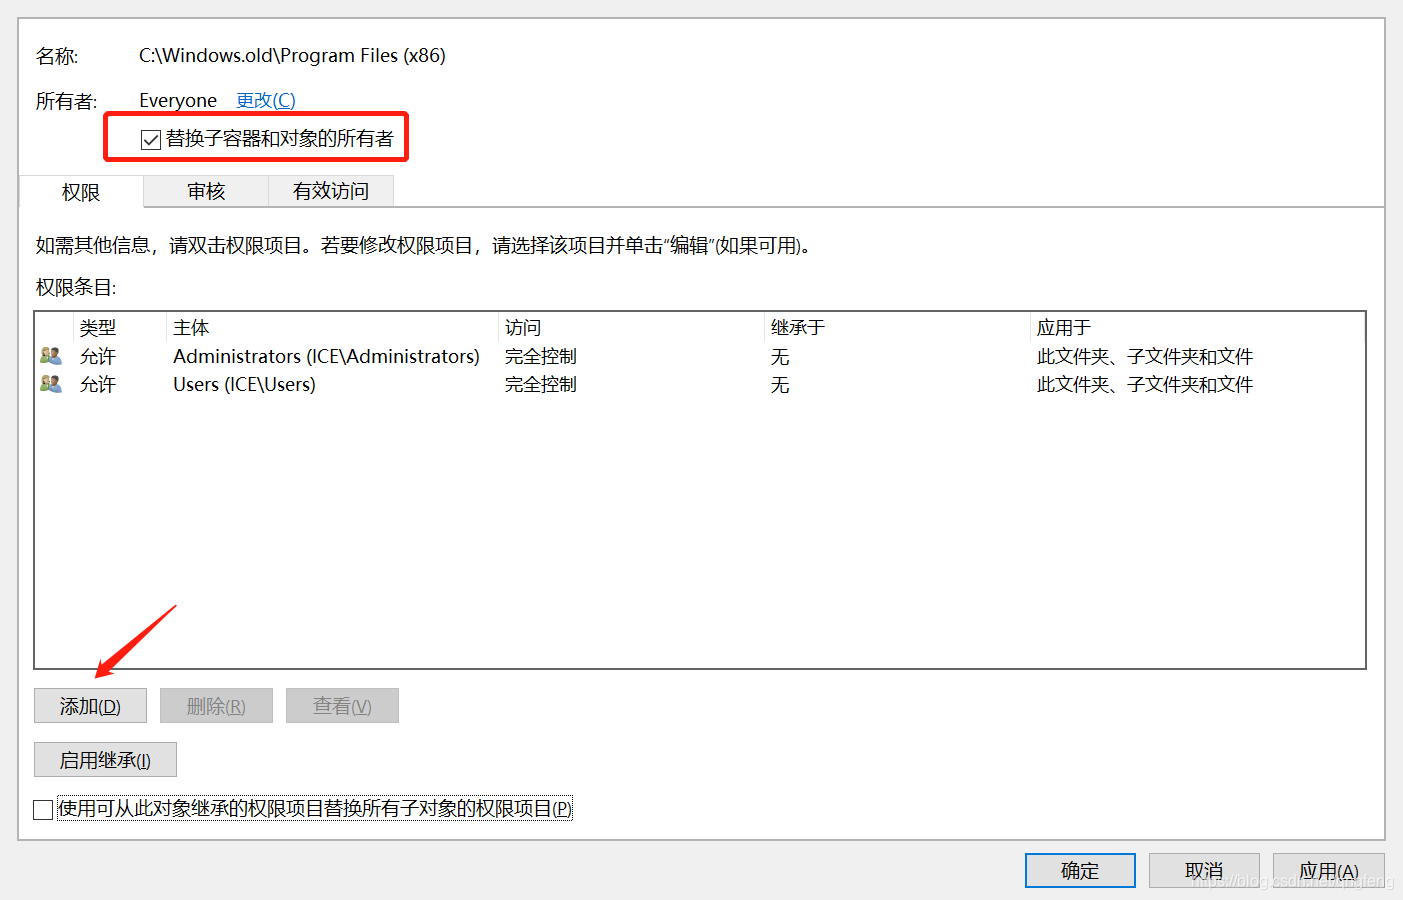Click 完全控制 in the Users row
Screen dimensions: 1403x900
point(541,384)
